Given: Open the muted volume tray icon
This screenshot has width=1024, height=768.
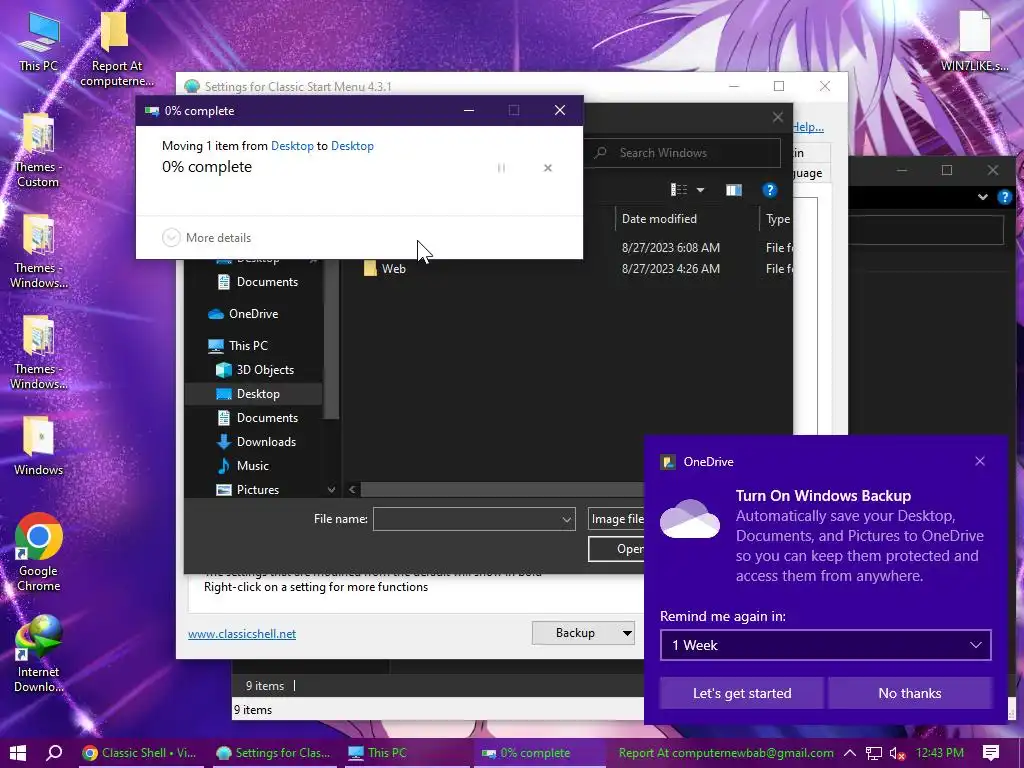Looking at the screenshot, I should point(897,754).
